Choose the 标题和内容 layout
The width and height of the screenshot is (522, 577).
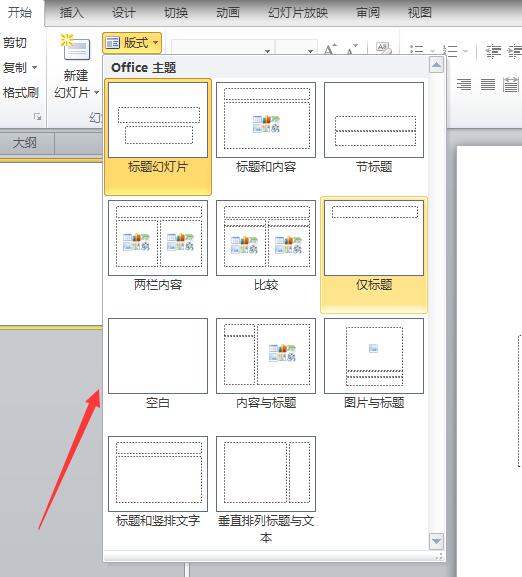click(x=266, y=128)
